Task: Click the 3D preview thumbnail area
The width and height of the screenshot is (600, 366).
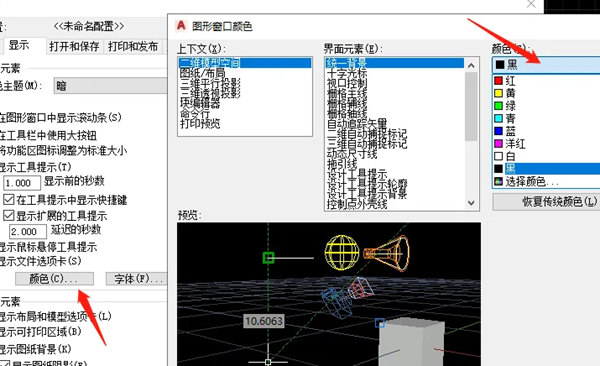Action: (329, 294)
